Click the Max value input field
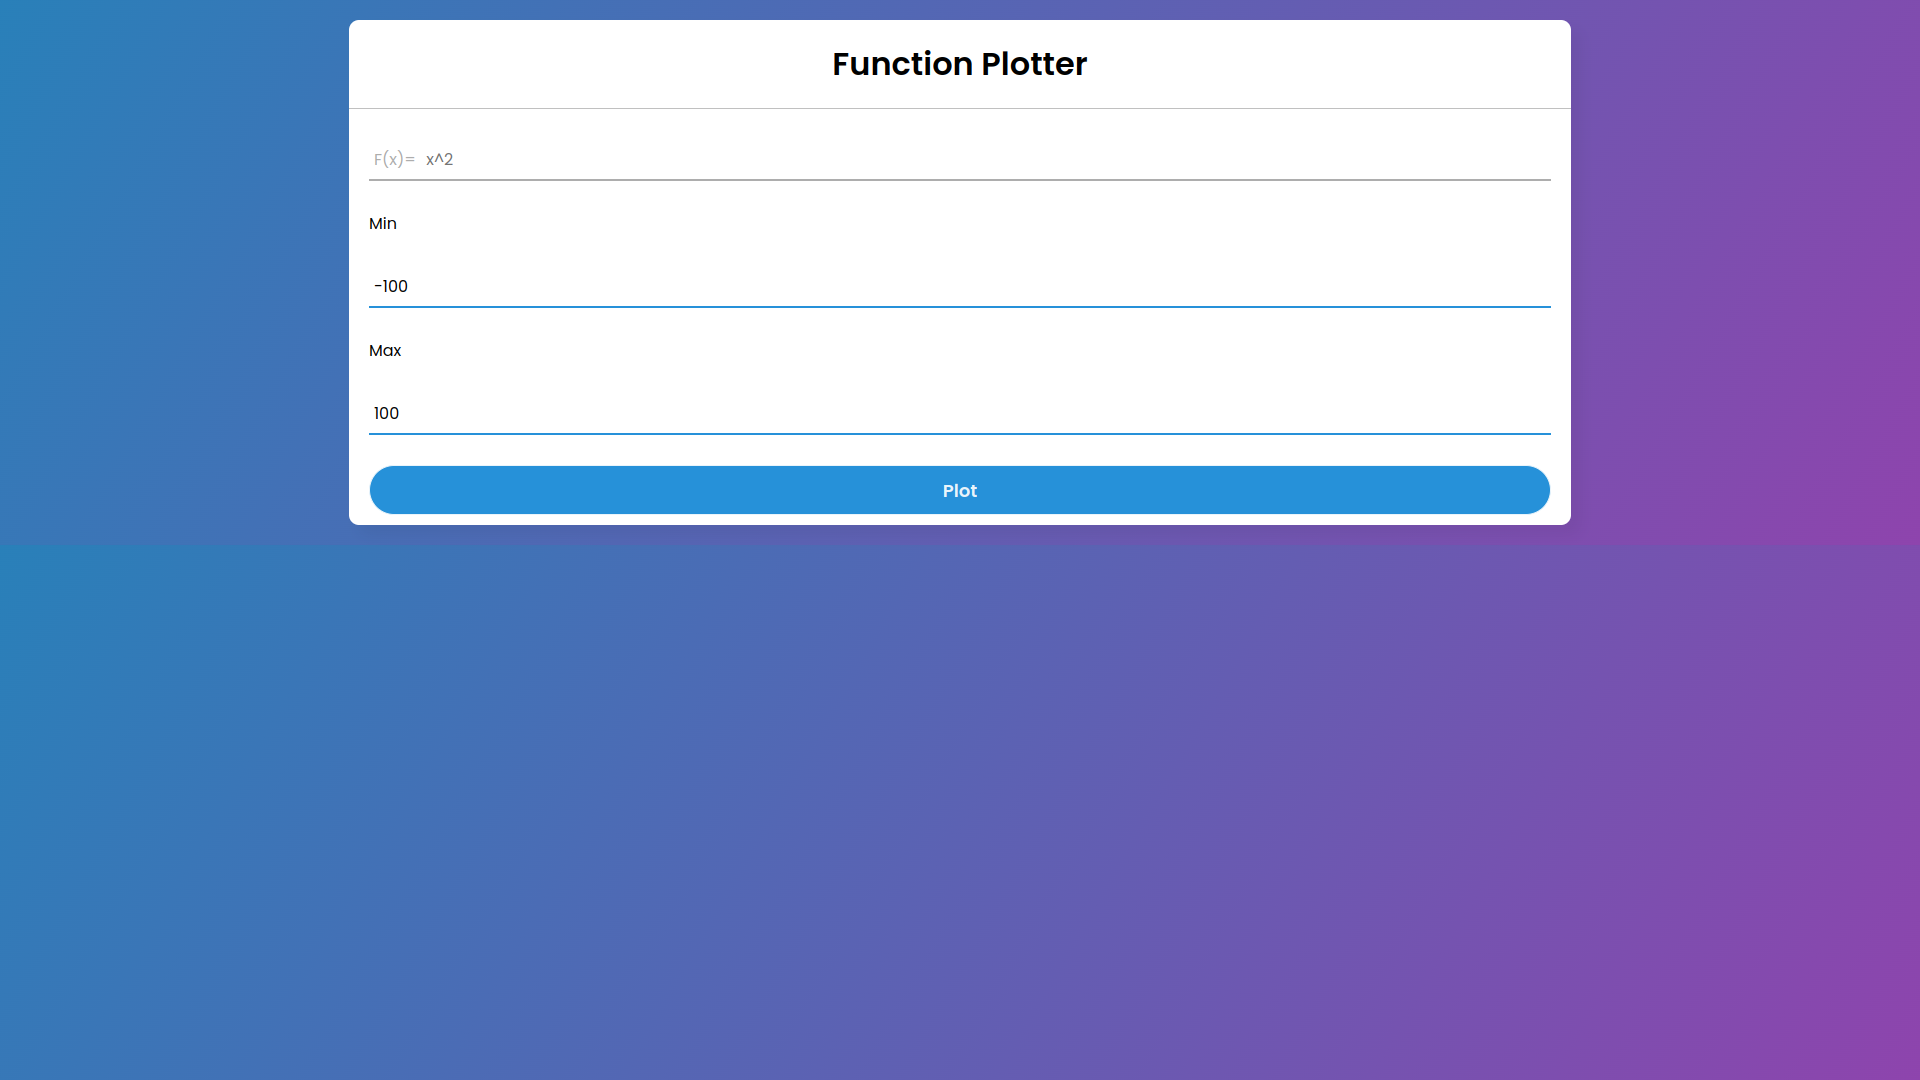The width and height of the screenshot is (1920, 1080). 959,413
